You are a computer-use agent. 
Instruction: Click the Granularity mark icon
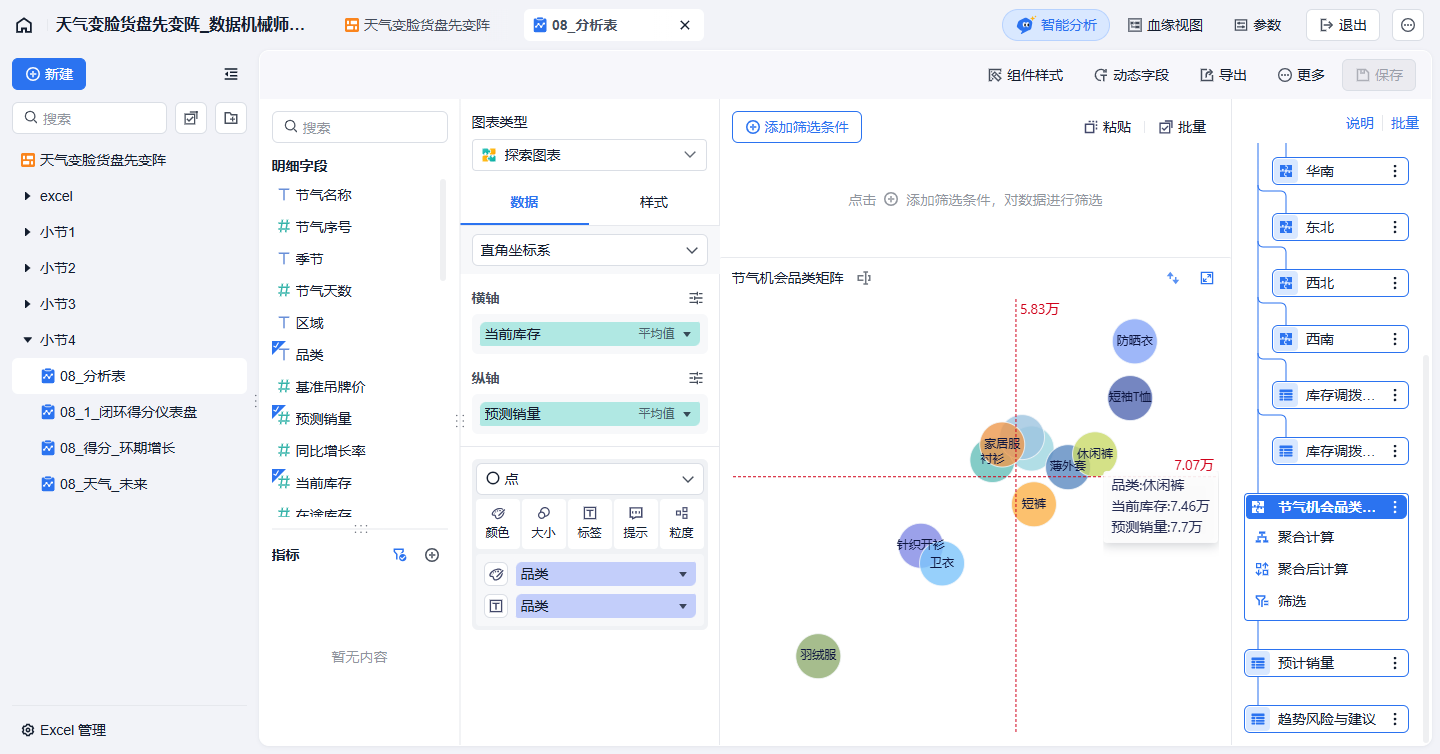(682, 524)
